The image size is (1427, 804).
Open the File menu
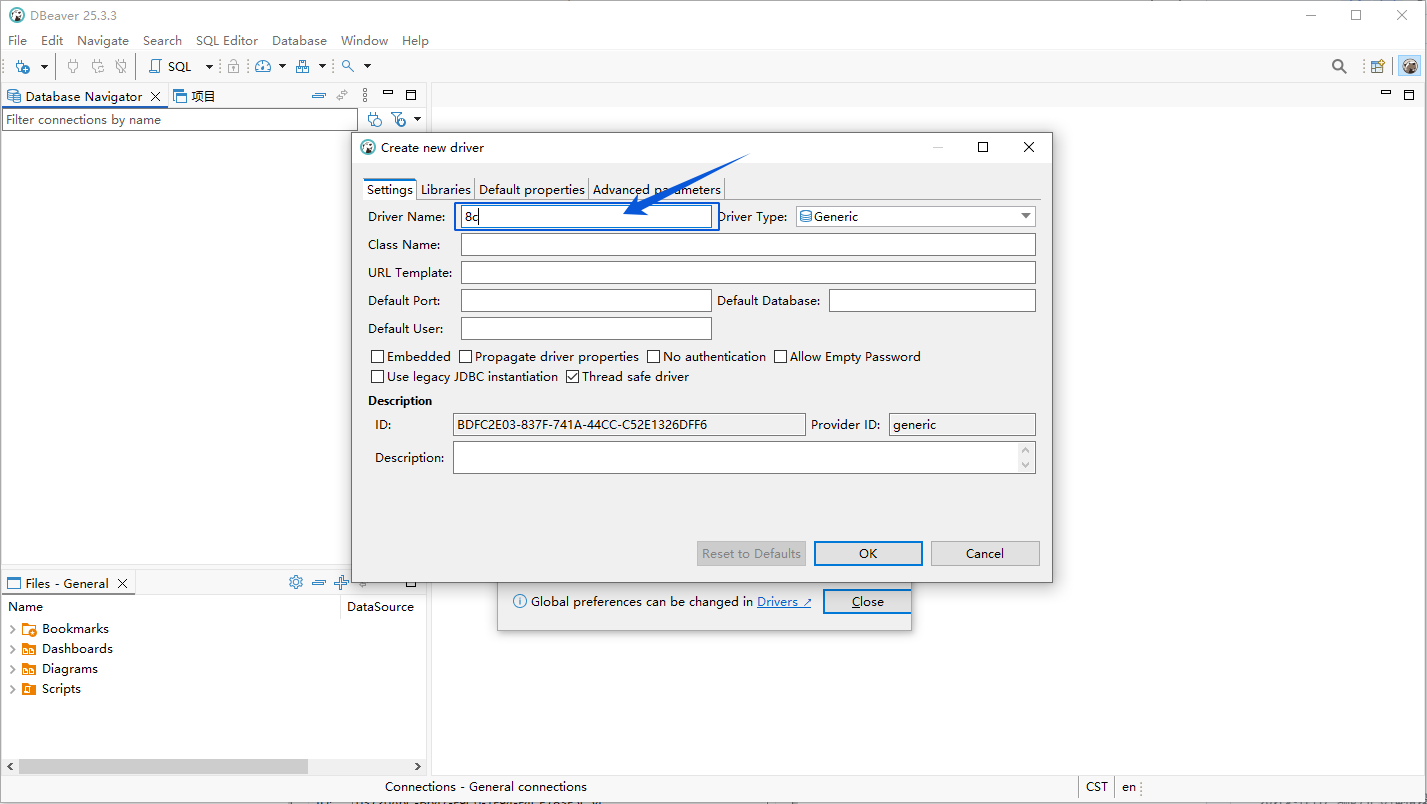(x=18, y=41)
